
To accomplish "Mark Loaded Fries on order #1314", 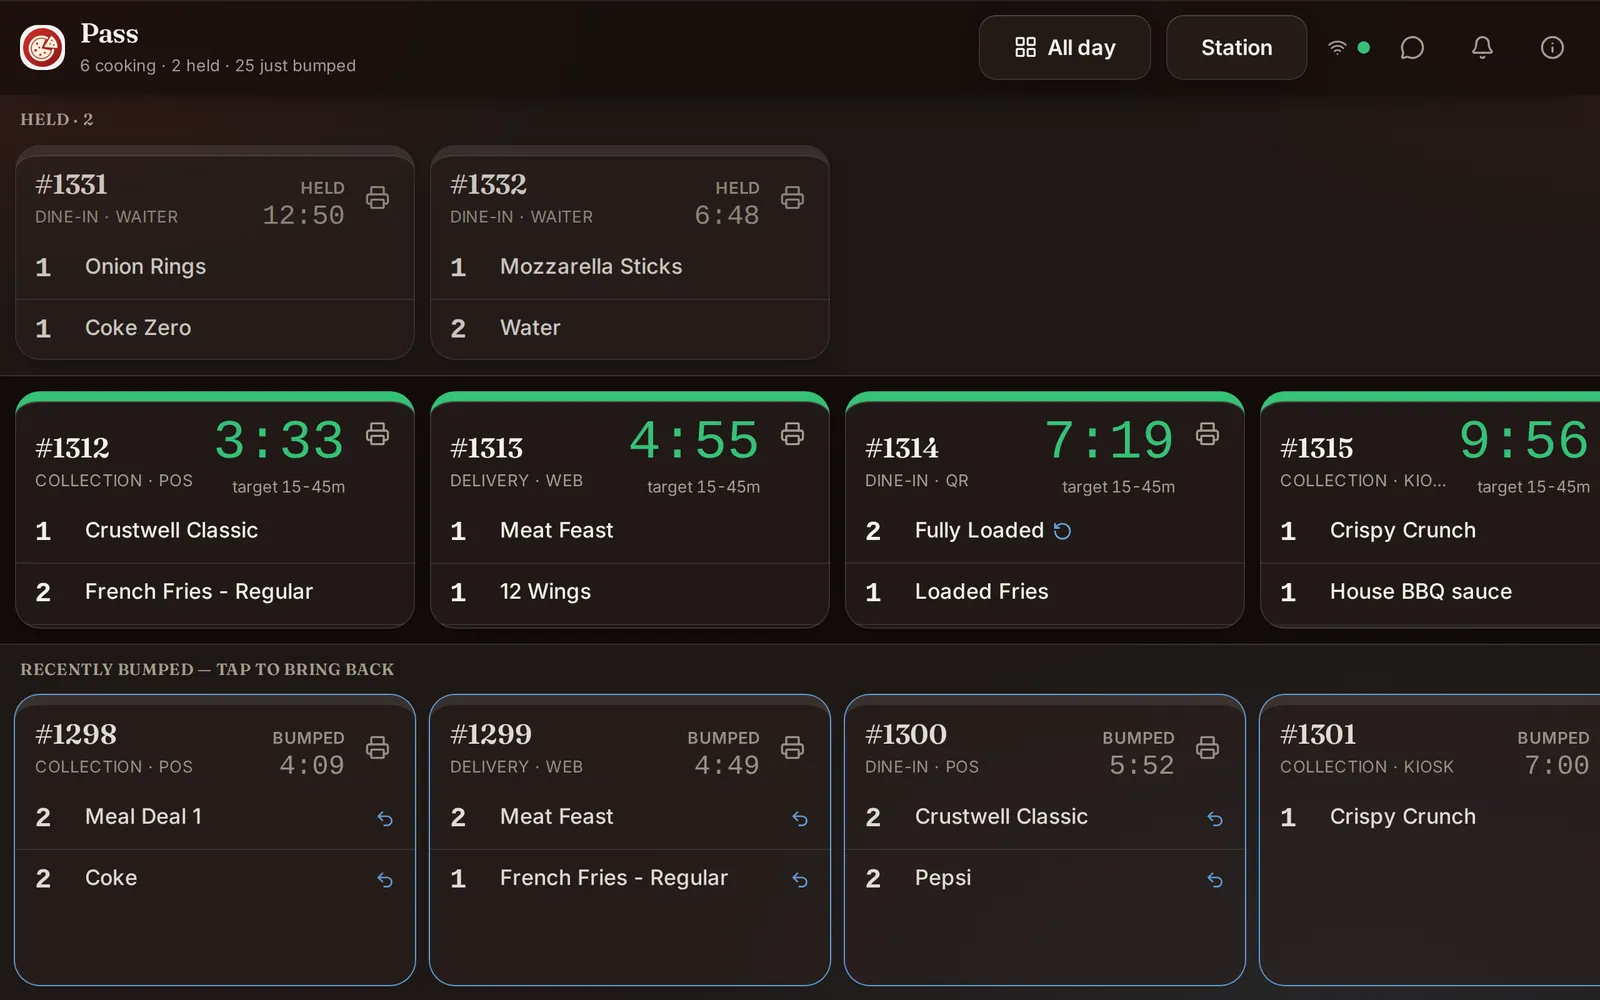I will pyautogui.click(x=1045, y=592).
